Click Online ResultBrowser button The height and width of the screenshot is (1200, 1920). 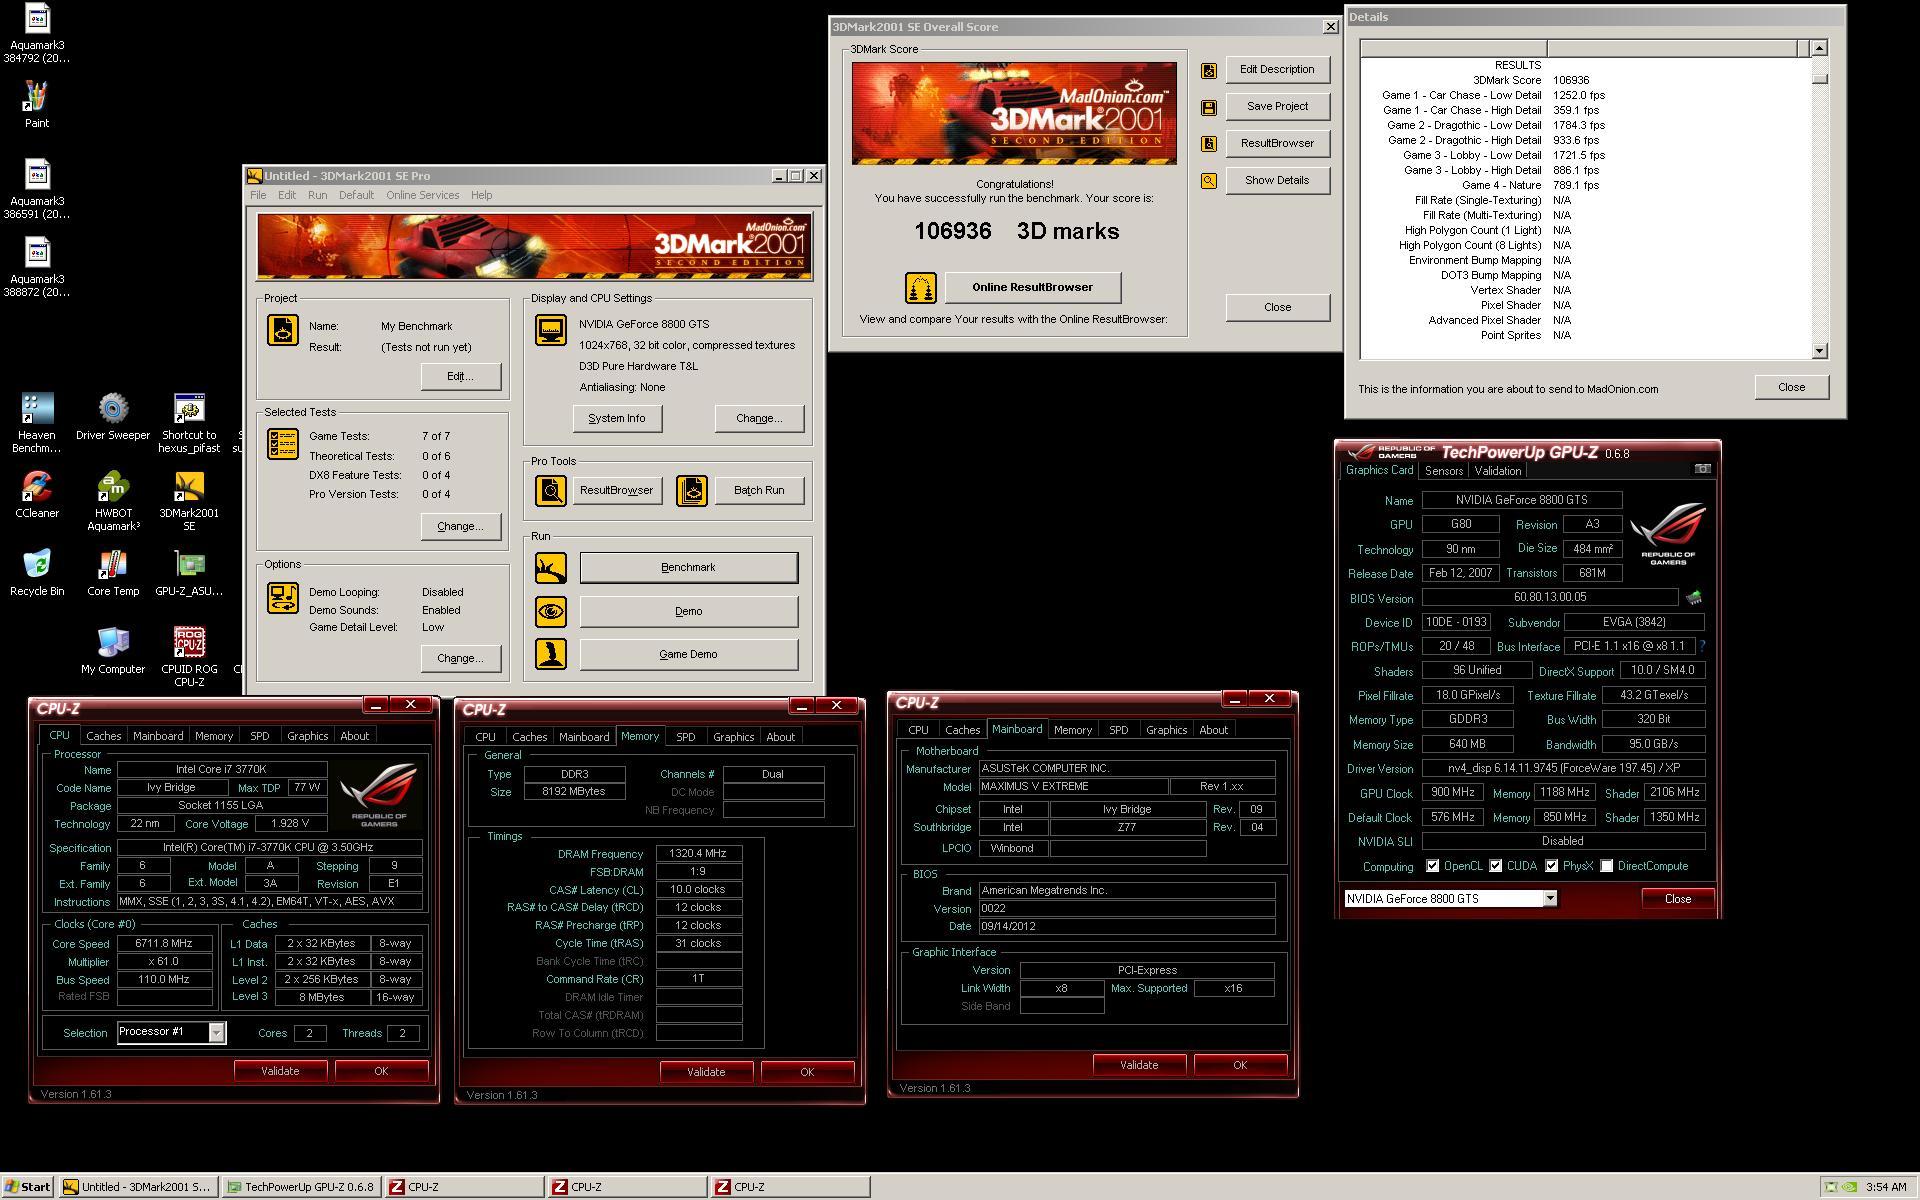(1032, 288)
